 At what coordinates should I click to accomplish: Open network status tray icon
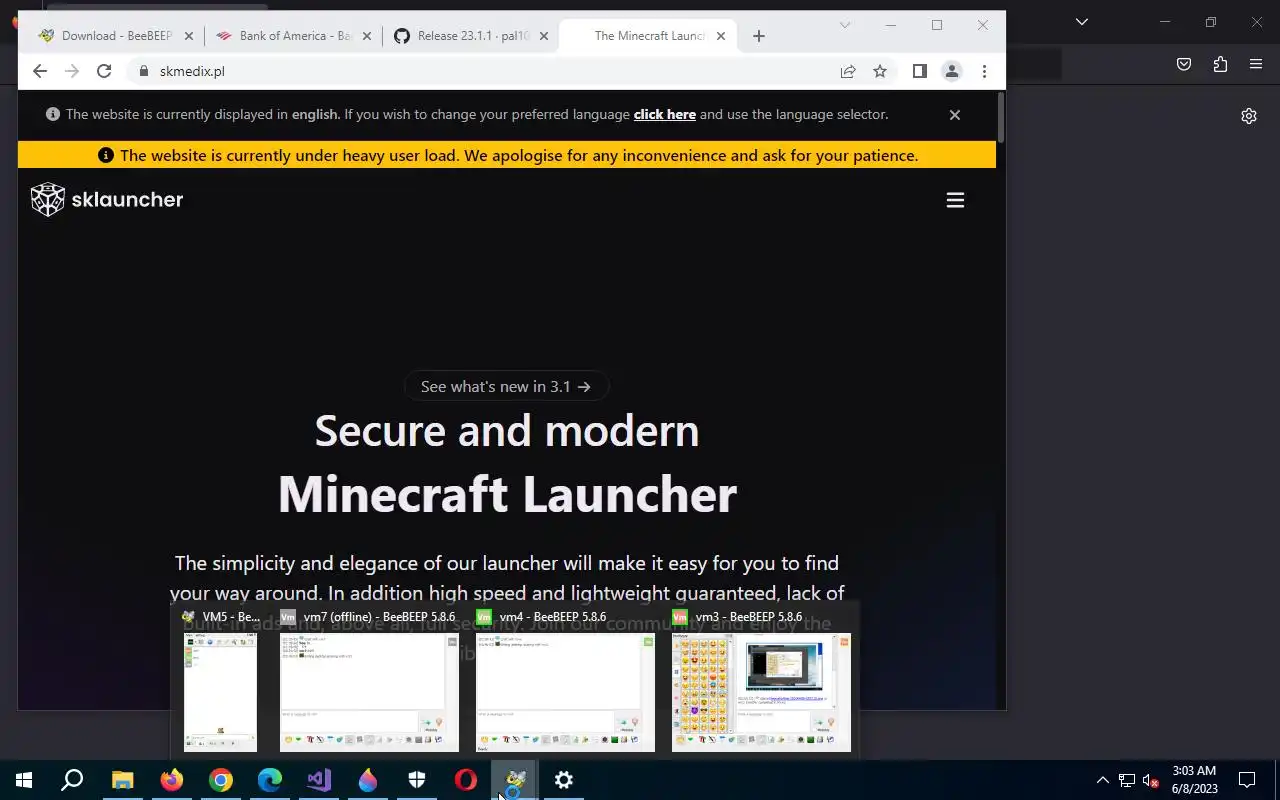1127,780
